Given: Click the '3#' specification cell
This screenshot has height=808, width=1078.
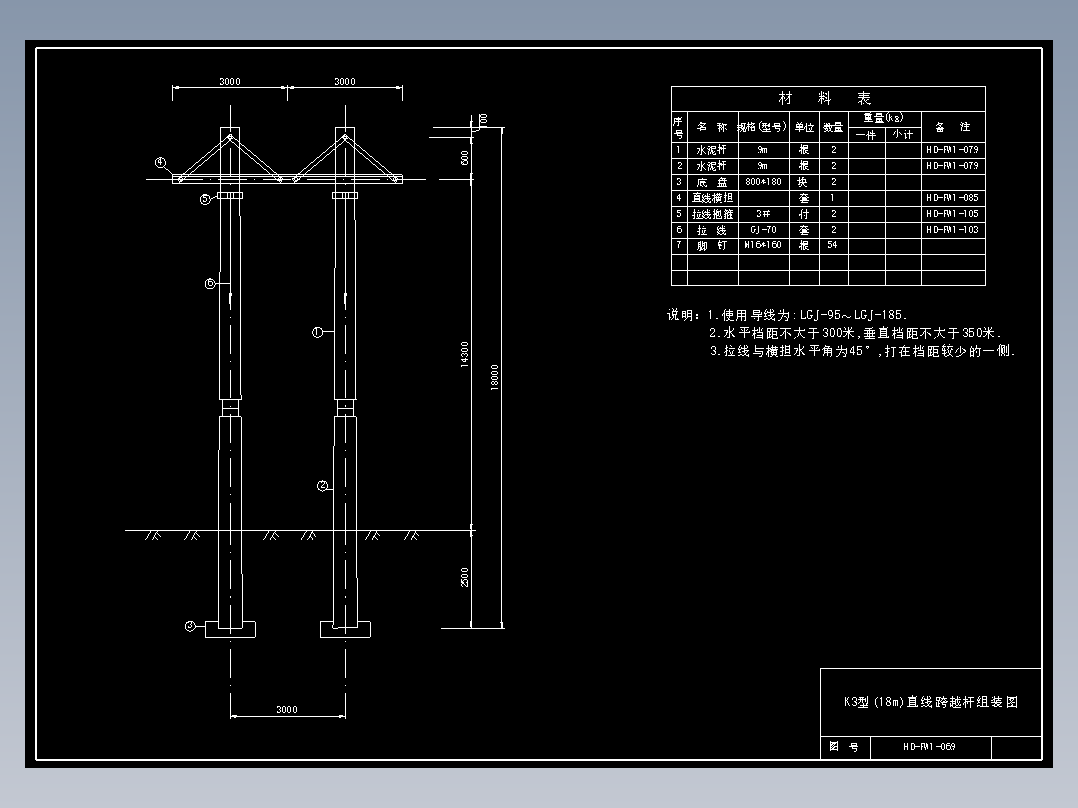Looking at the screenshot, I should coord(763,214).
